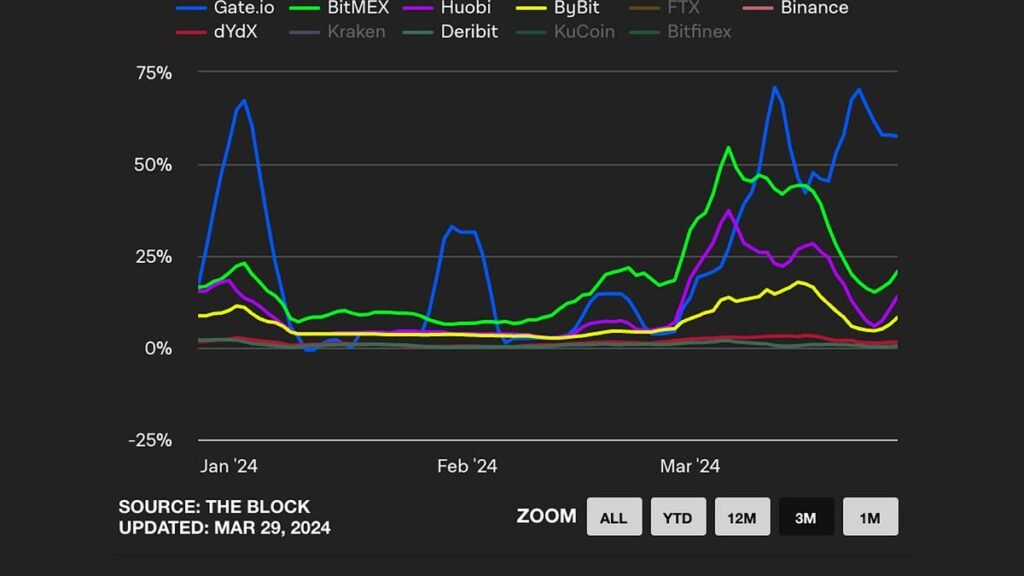Select the 12M zoom button

tap(742, 517)
